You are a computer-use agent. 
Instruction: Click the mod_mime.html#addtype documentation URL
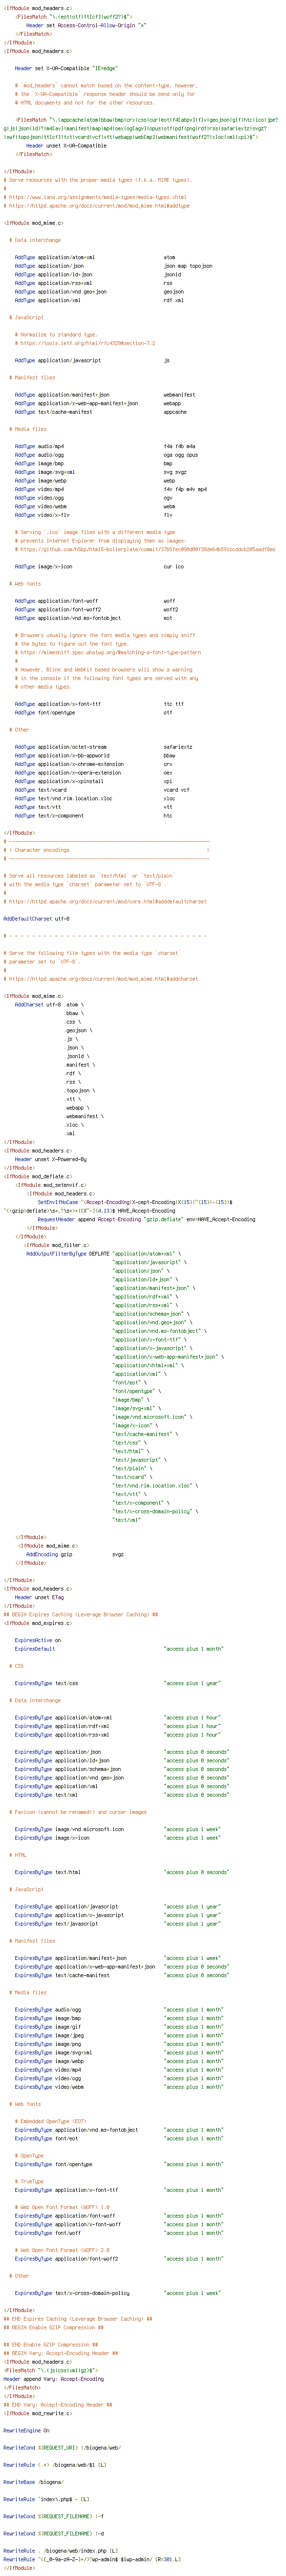click(99, 206)
